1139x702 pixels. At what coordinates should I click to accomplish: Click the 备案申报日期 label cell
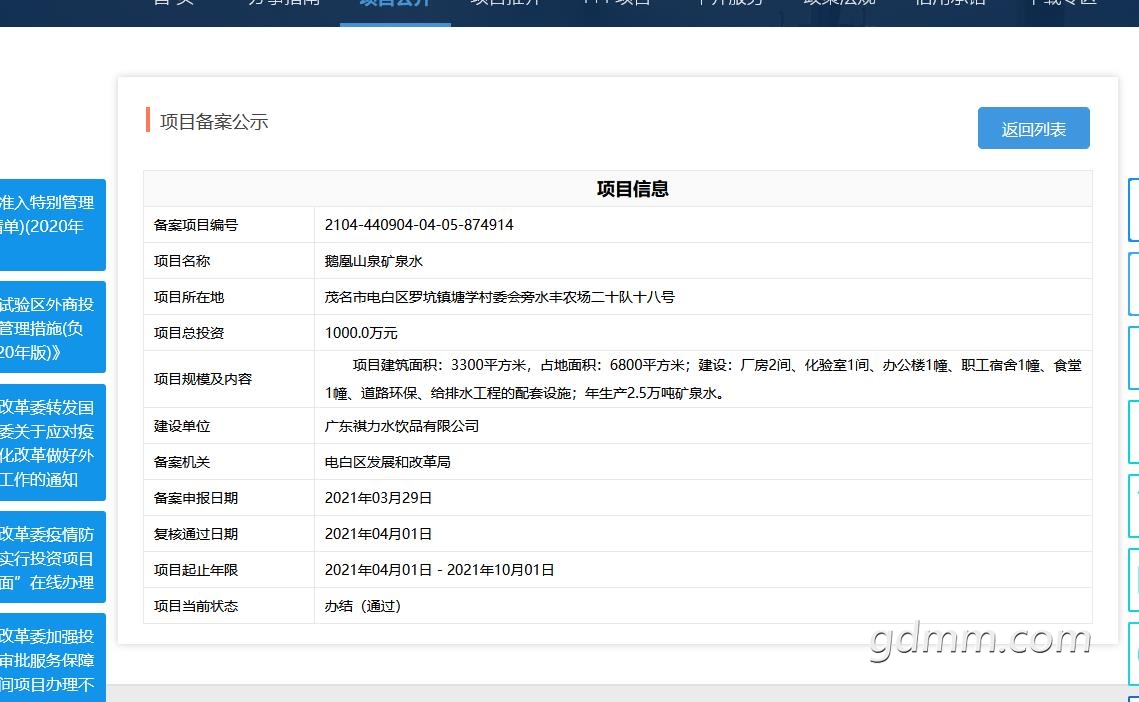(x=229, y=498)
